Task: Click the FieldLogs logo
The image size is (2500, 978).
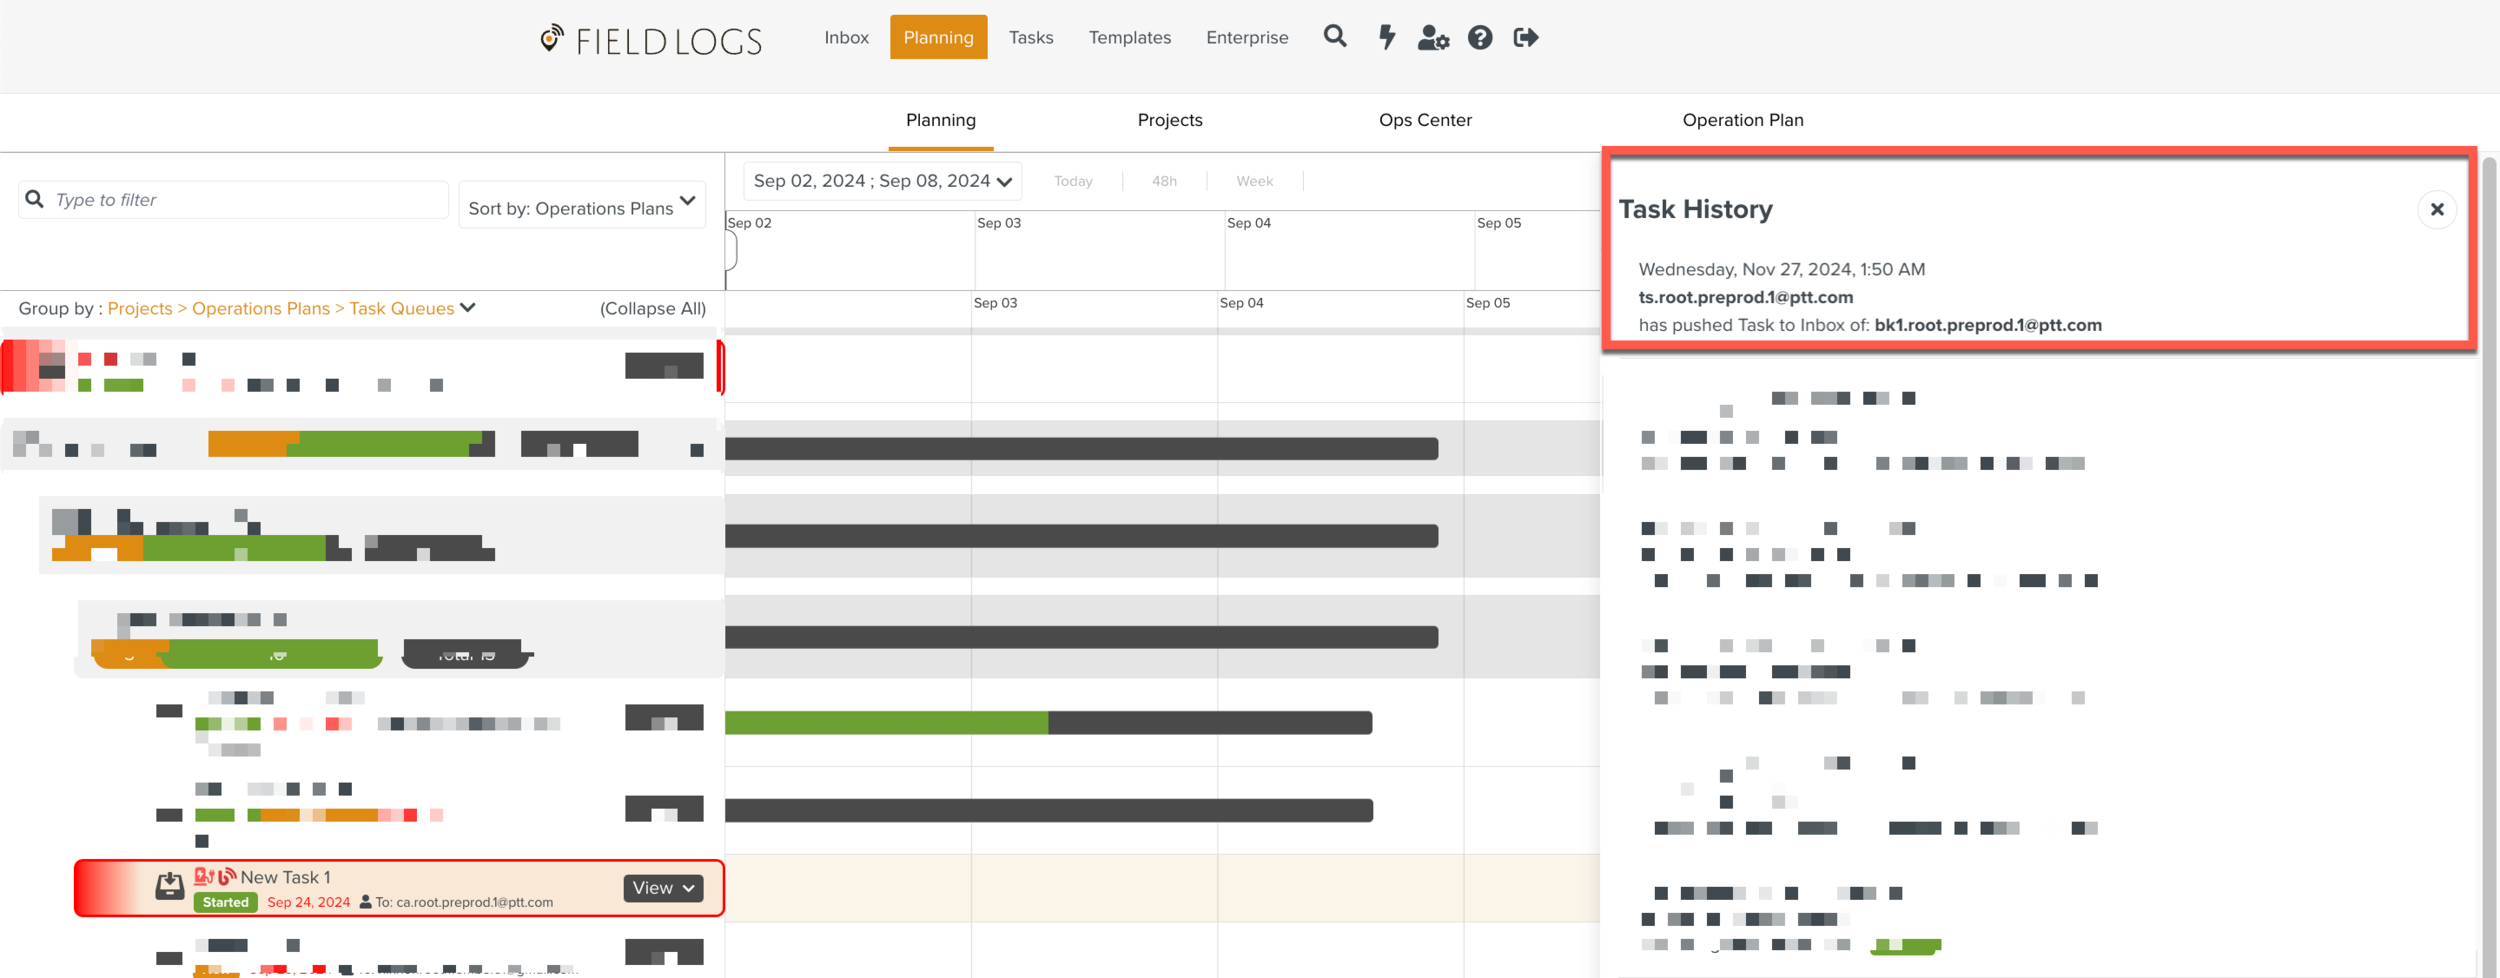Action: [x=650, y=40]
